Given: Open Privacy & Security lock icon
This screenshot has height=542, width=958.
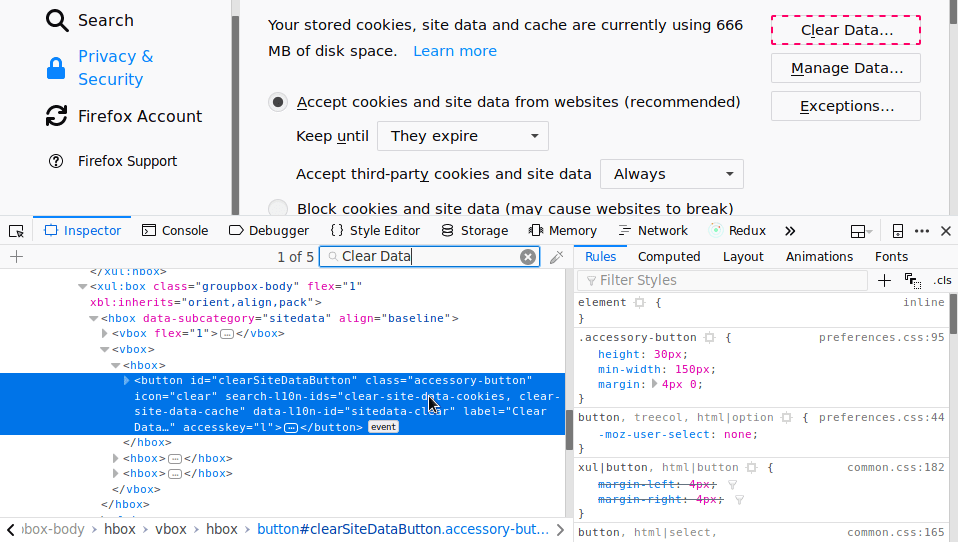Looking at the screenshot, I should click(x=56, y=68).
